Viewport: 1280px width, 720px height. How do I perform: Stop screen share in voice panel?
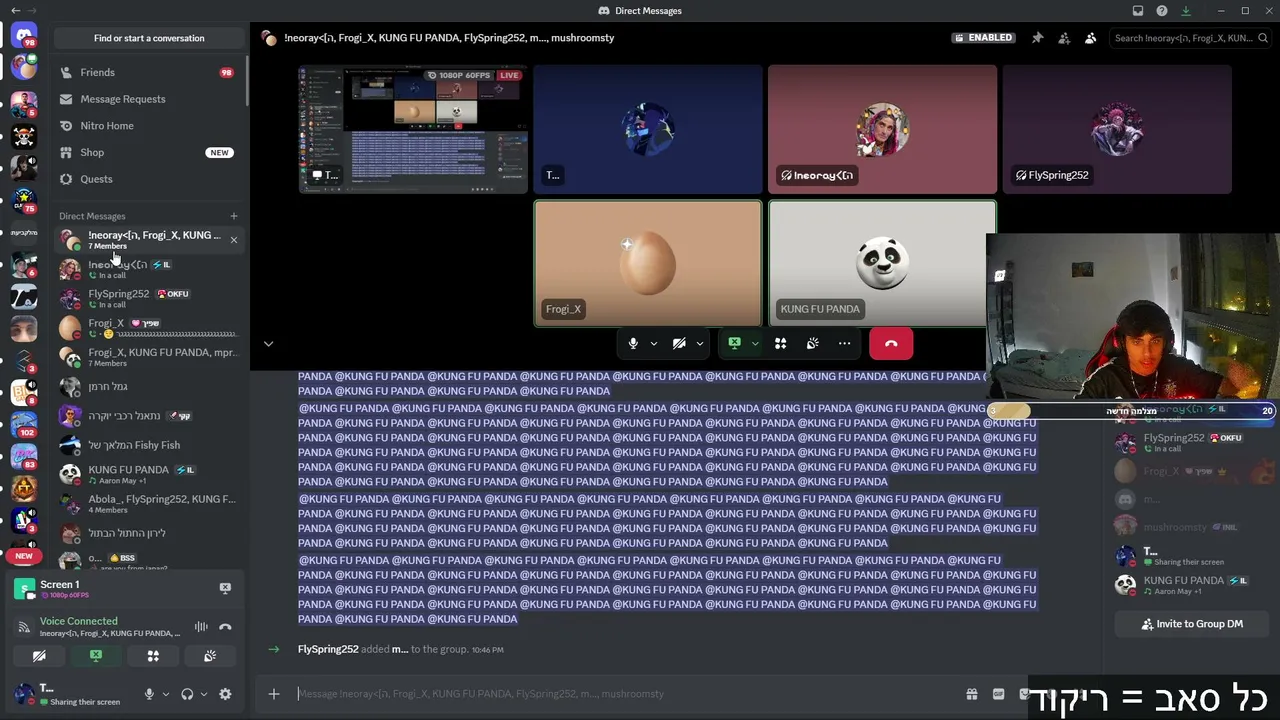point(96,656)
